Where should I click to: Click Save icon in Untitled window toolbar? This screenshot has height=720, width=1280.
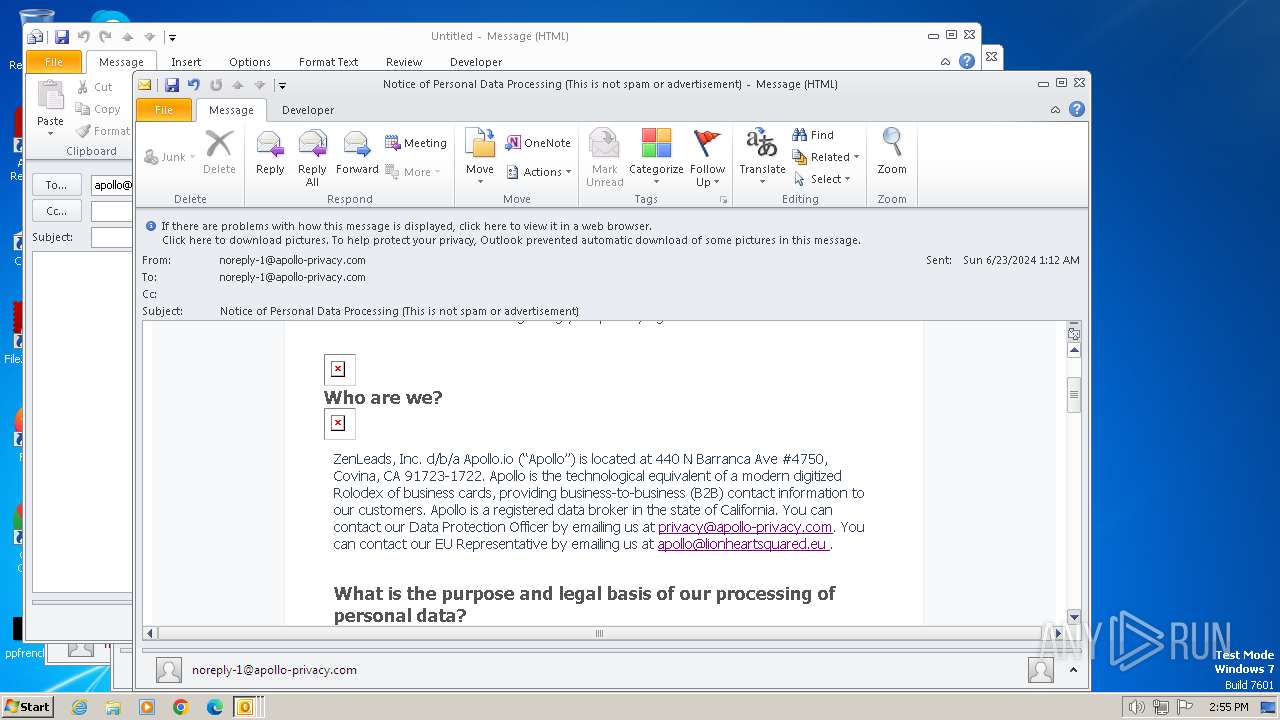(x=62, y=37)
